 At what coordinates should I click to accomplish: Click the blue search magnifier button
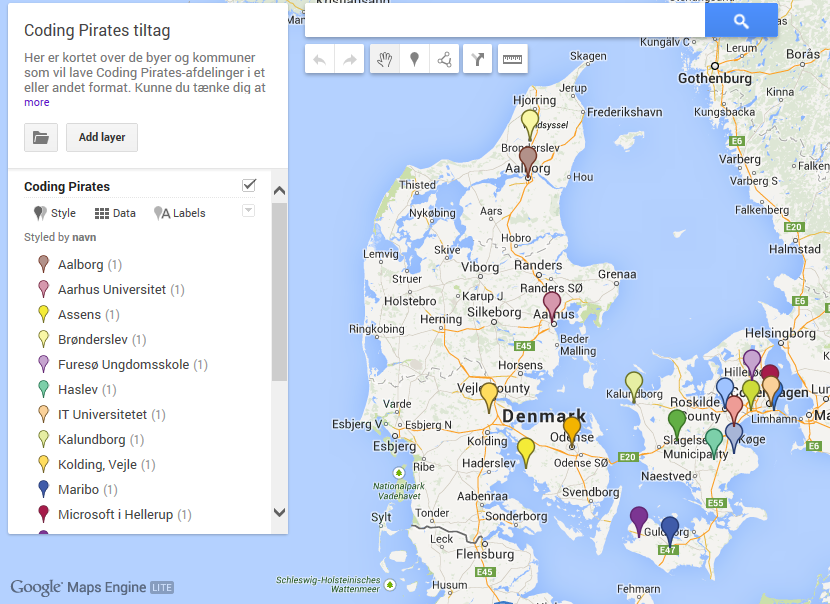click(x=741, y=21)
